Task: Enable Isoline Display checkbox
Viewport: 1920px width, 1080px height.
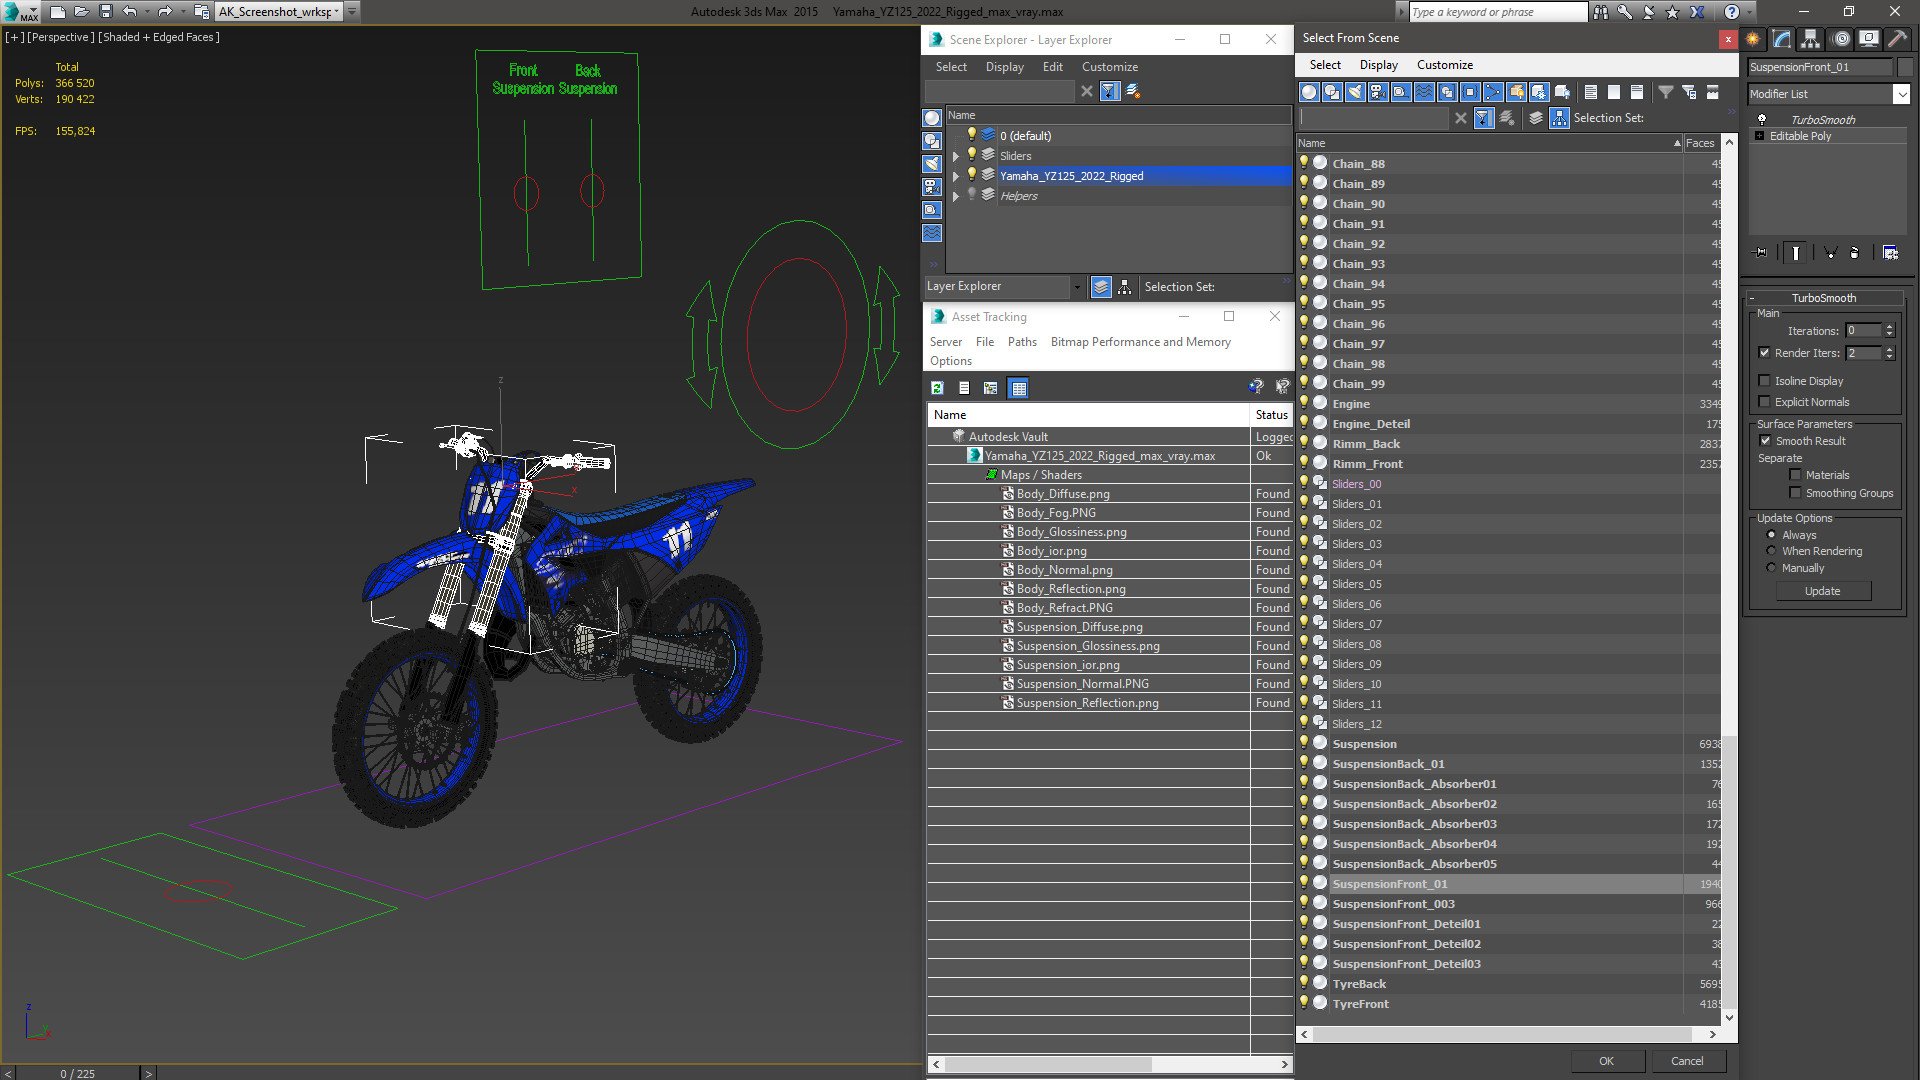Action: click(1764, 380)
